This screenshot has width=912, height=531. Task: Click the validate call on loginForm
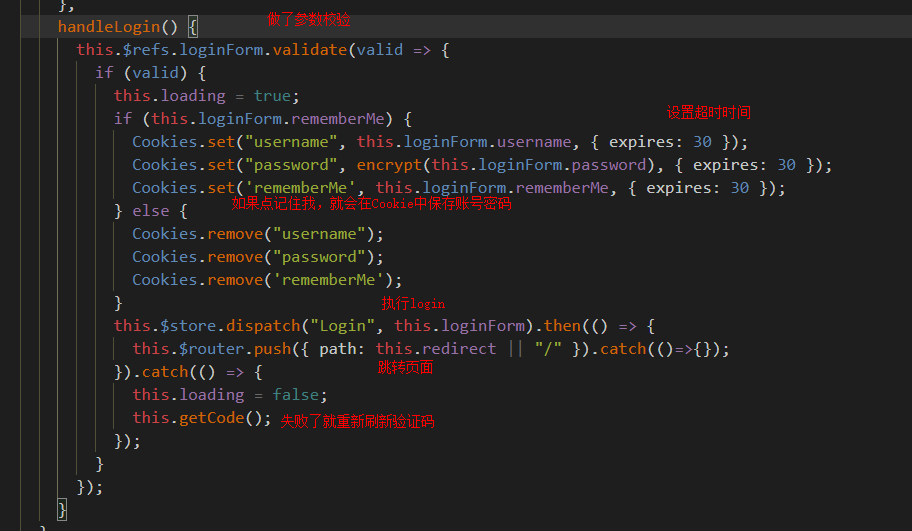[x=310, y=50]
